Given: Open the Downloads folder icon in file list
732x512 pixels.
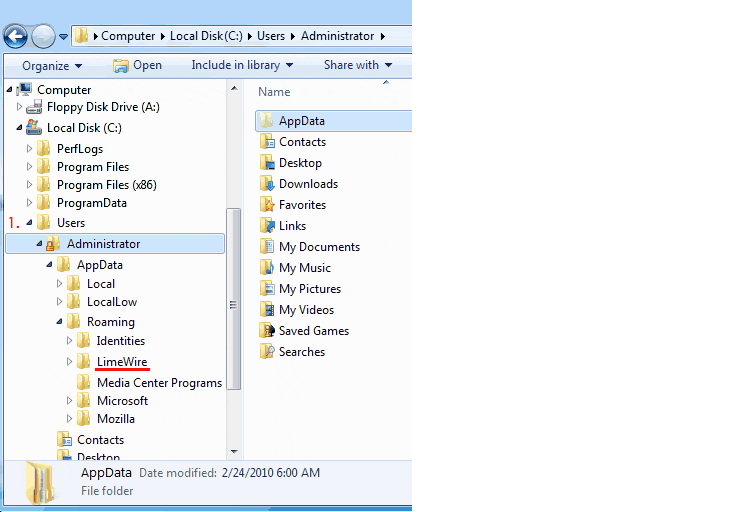Looking at the screenshot, I should point(267,184).
